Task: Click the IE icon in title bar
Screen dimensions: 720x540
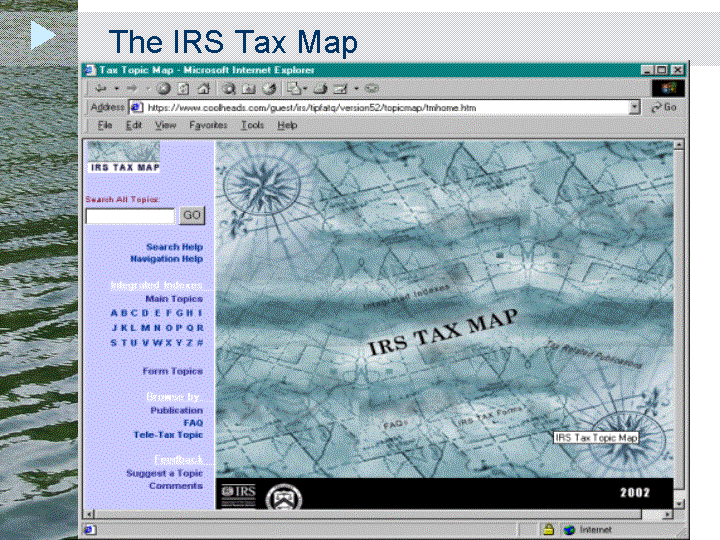Action: (90, 70)
